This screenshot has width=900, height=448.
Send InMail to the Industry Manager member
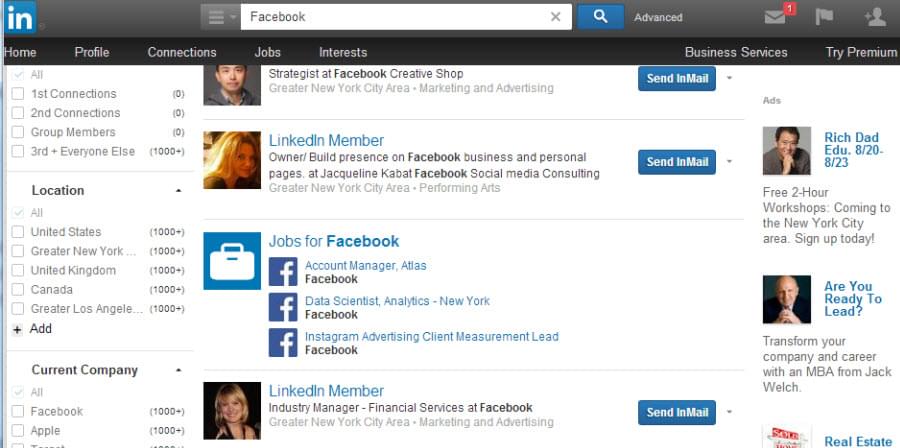pyautogui.click(x=677, y=412)
